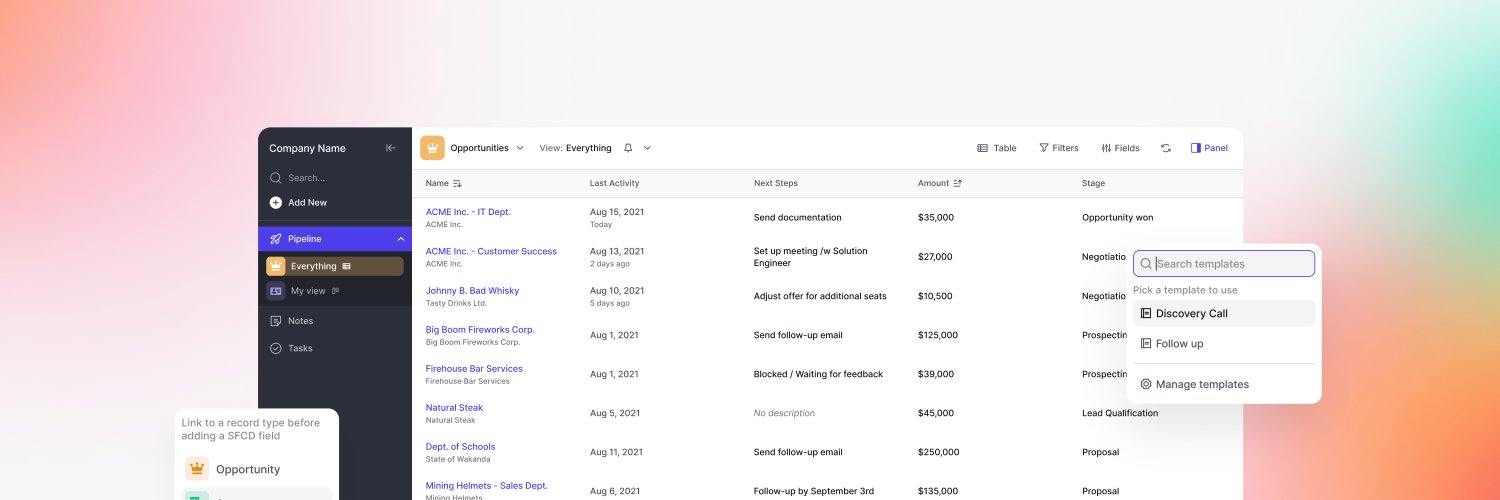Screen dimensions: 1500x500
Task: Toggle the Panel button
Action: [1209, 148]
